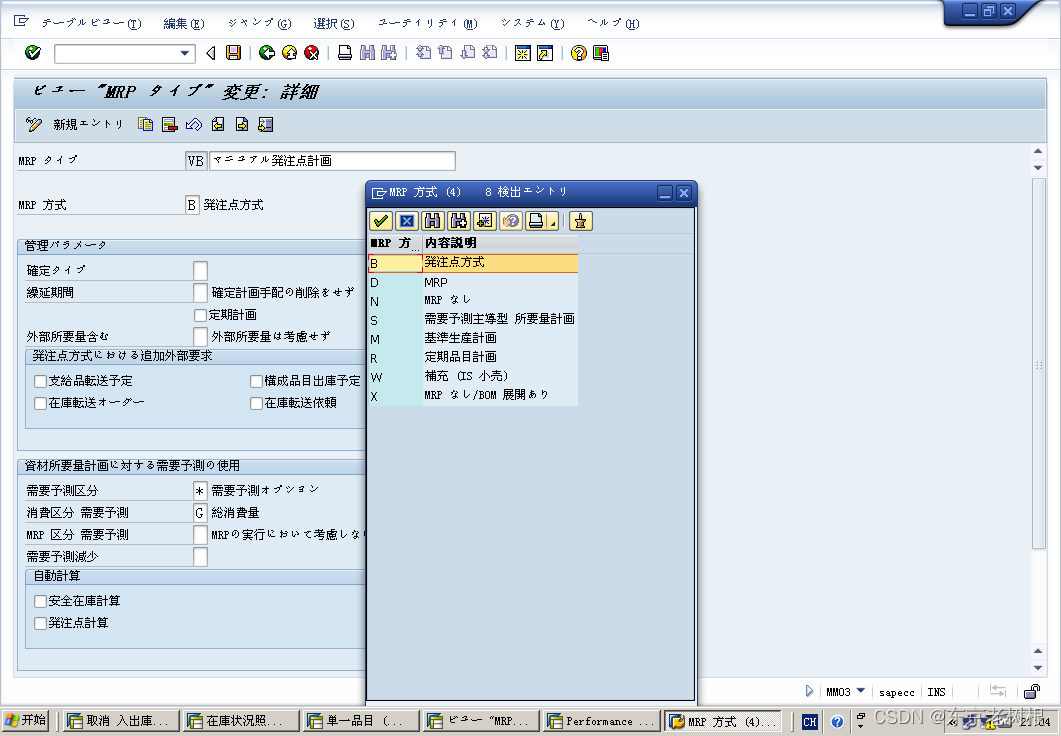
Task: Click the MRP タイプ description input field
Action: [332, 161]
